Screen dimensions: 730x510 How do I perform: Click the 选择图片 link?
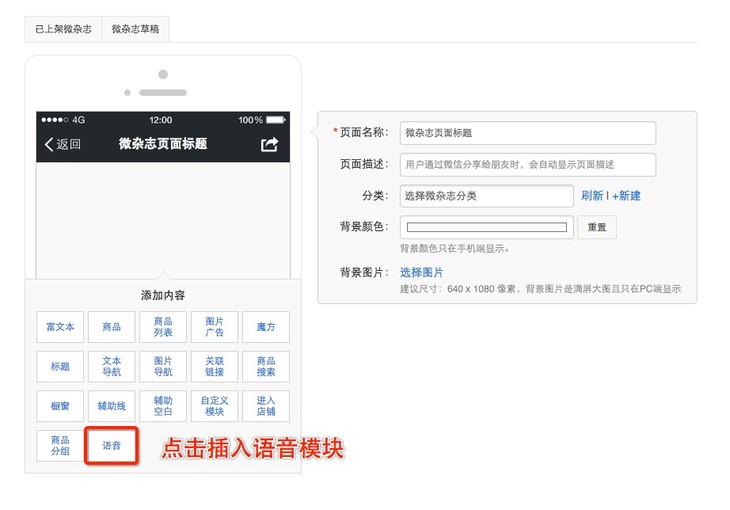[421, 272]
